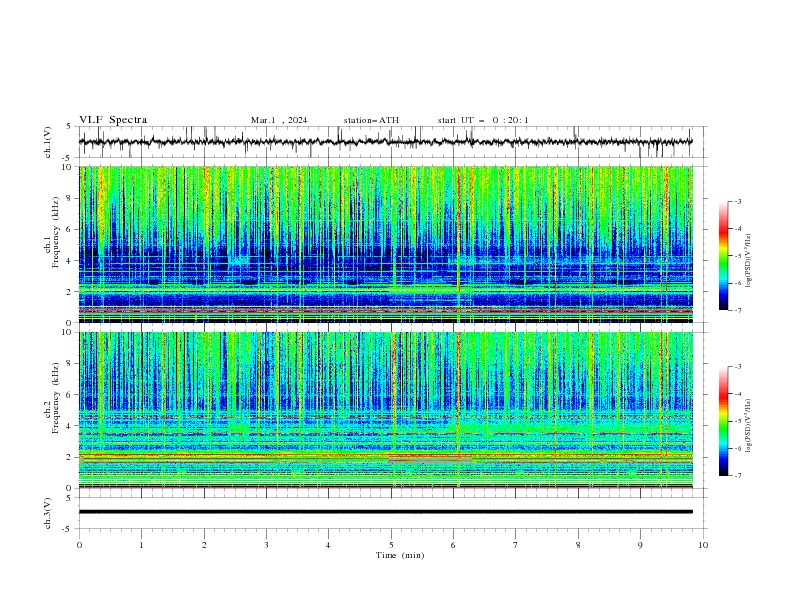Click the "9" tick label on the Time axis
792x612 pixels.
[x=640, y=545]
